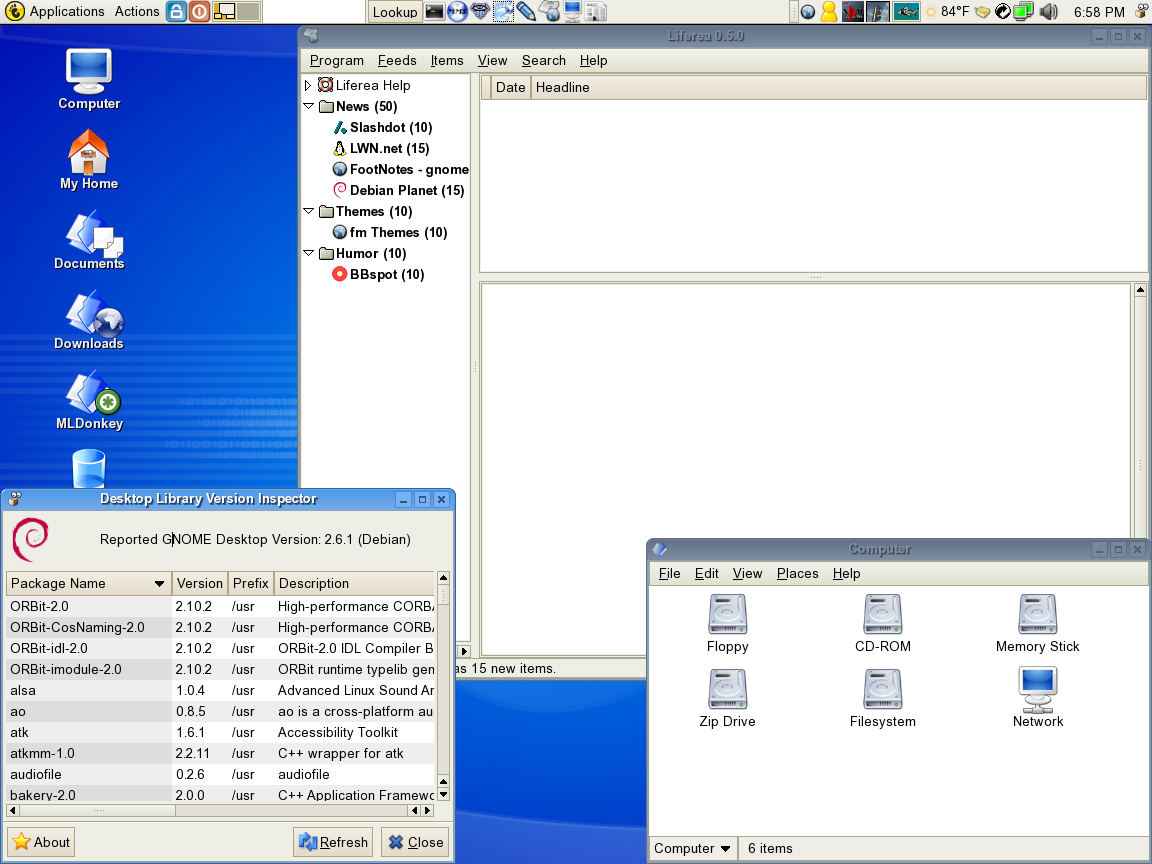This screenshot has height=864, width=1152.
Task: Open the pencil text editor launcher
Action: (525, 11)
